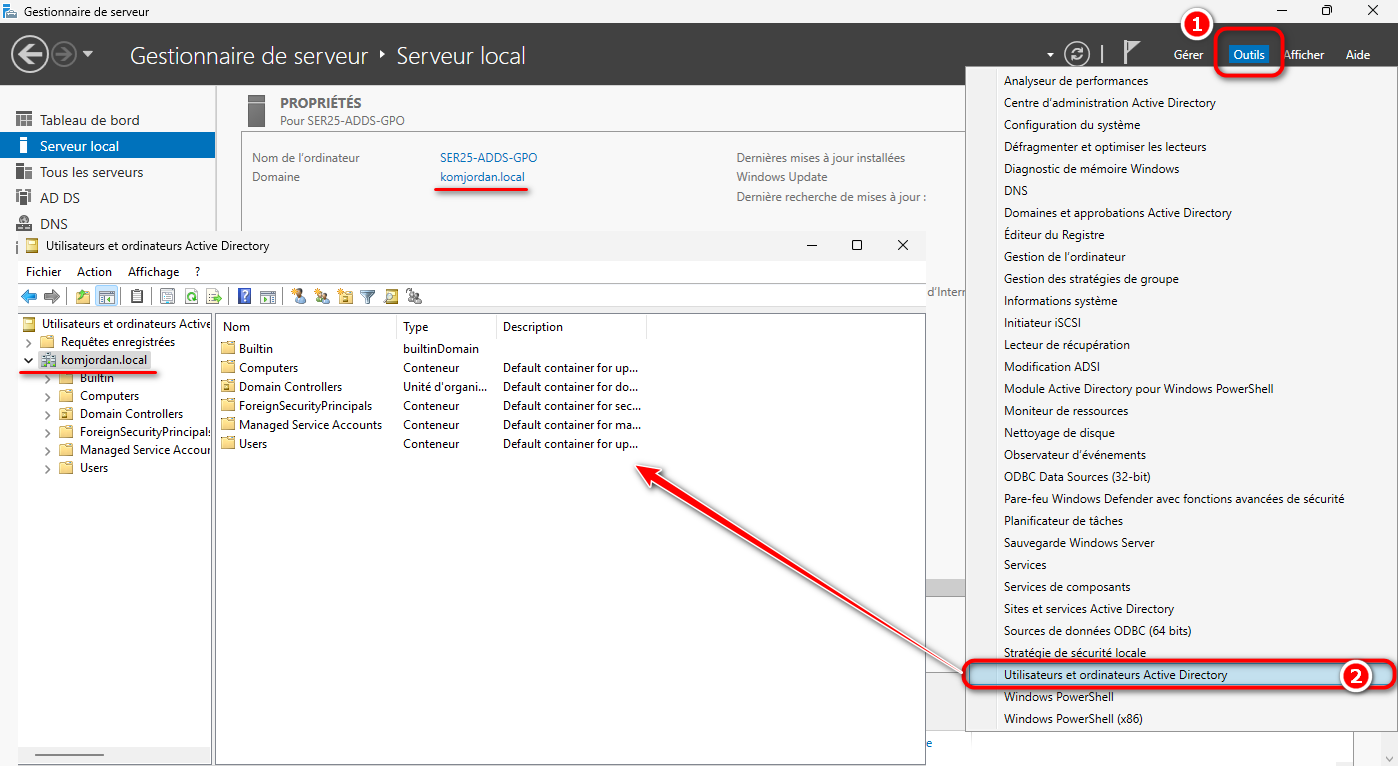Select Domain Controllers in the list pane
This screenshot has height=766, width=1398.
[290, 387]
